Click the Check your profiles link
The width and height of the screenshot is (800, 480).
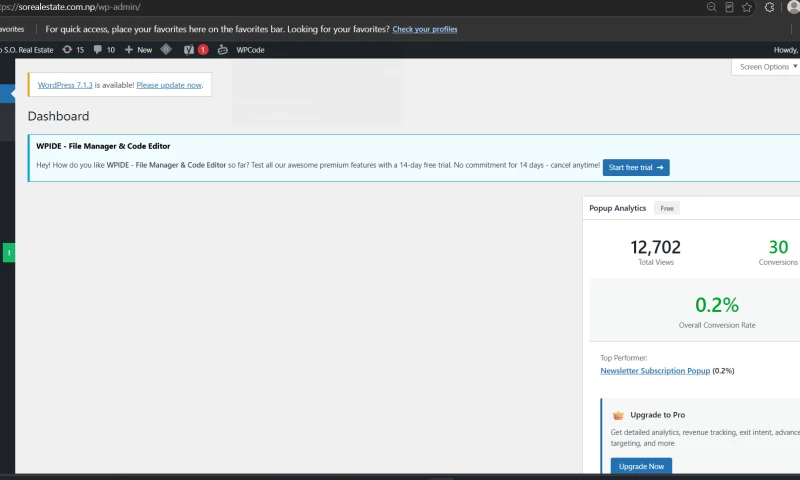pos(424,29)
